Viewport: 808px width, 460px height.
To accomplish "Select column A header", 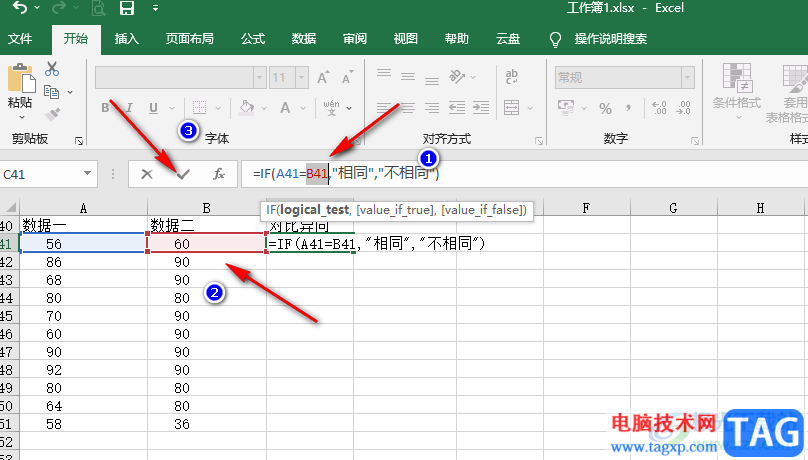I will pos(83,208).
